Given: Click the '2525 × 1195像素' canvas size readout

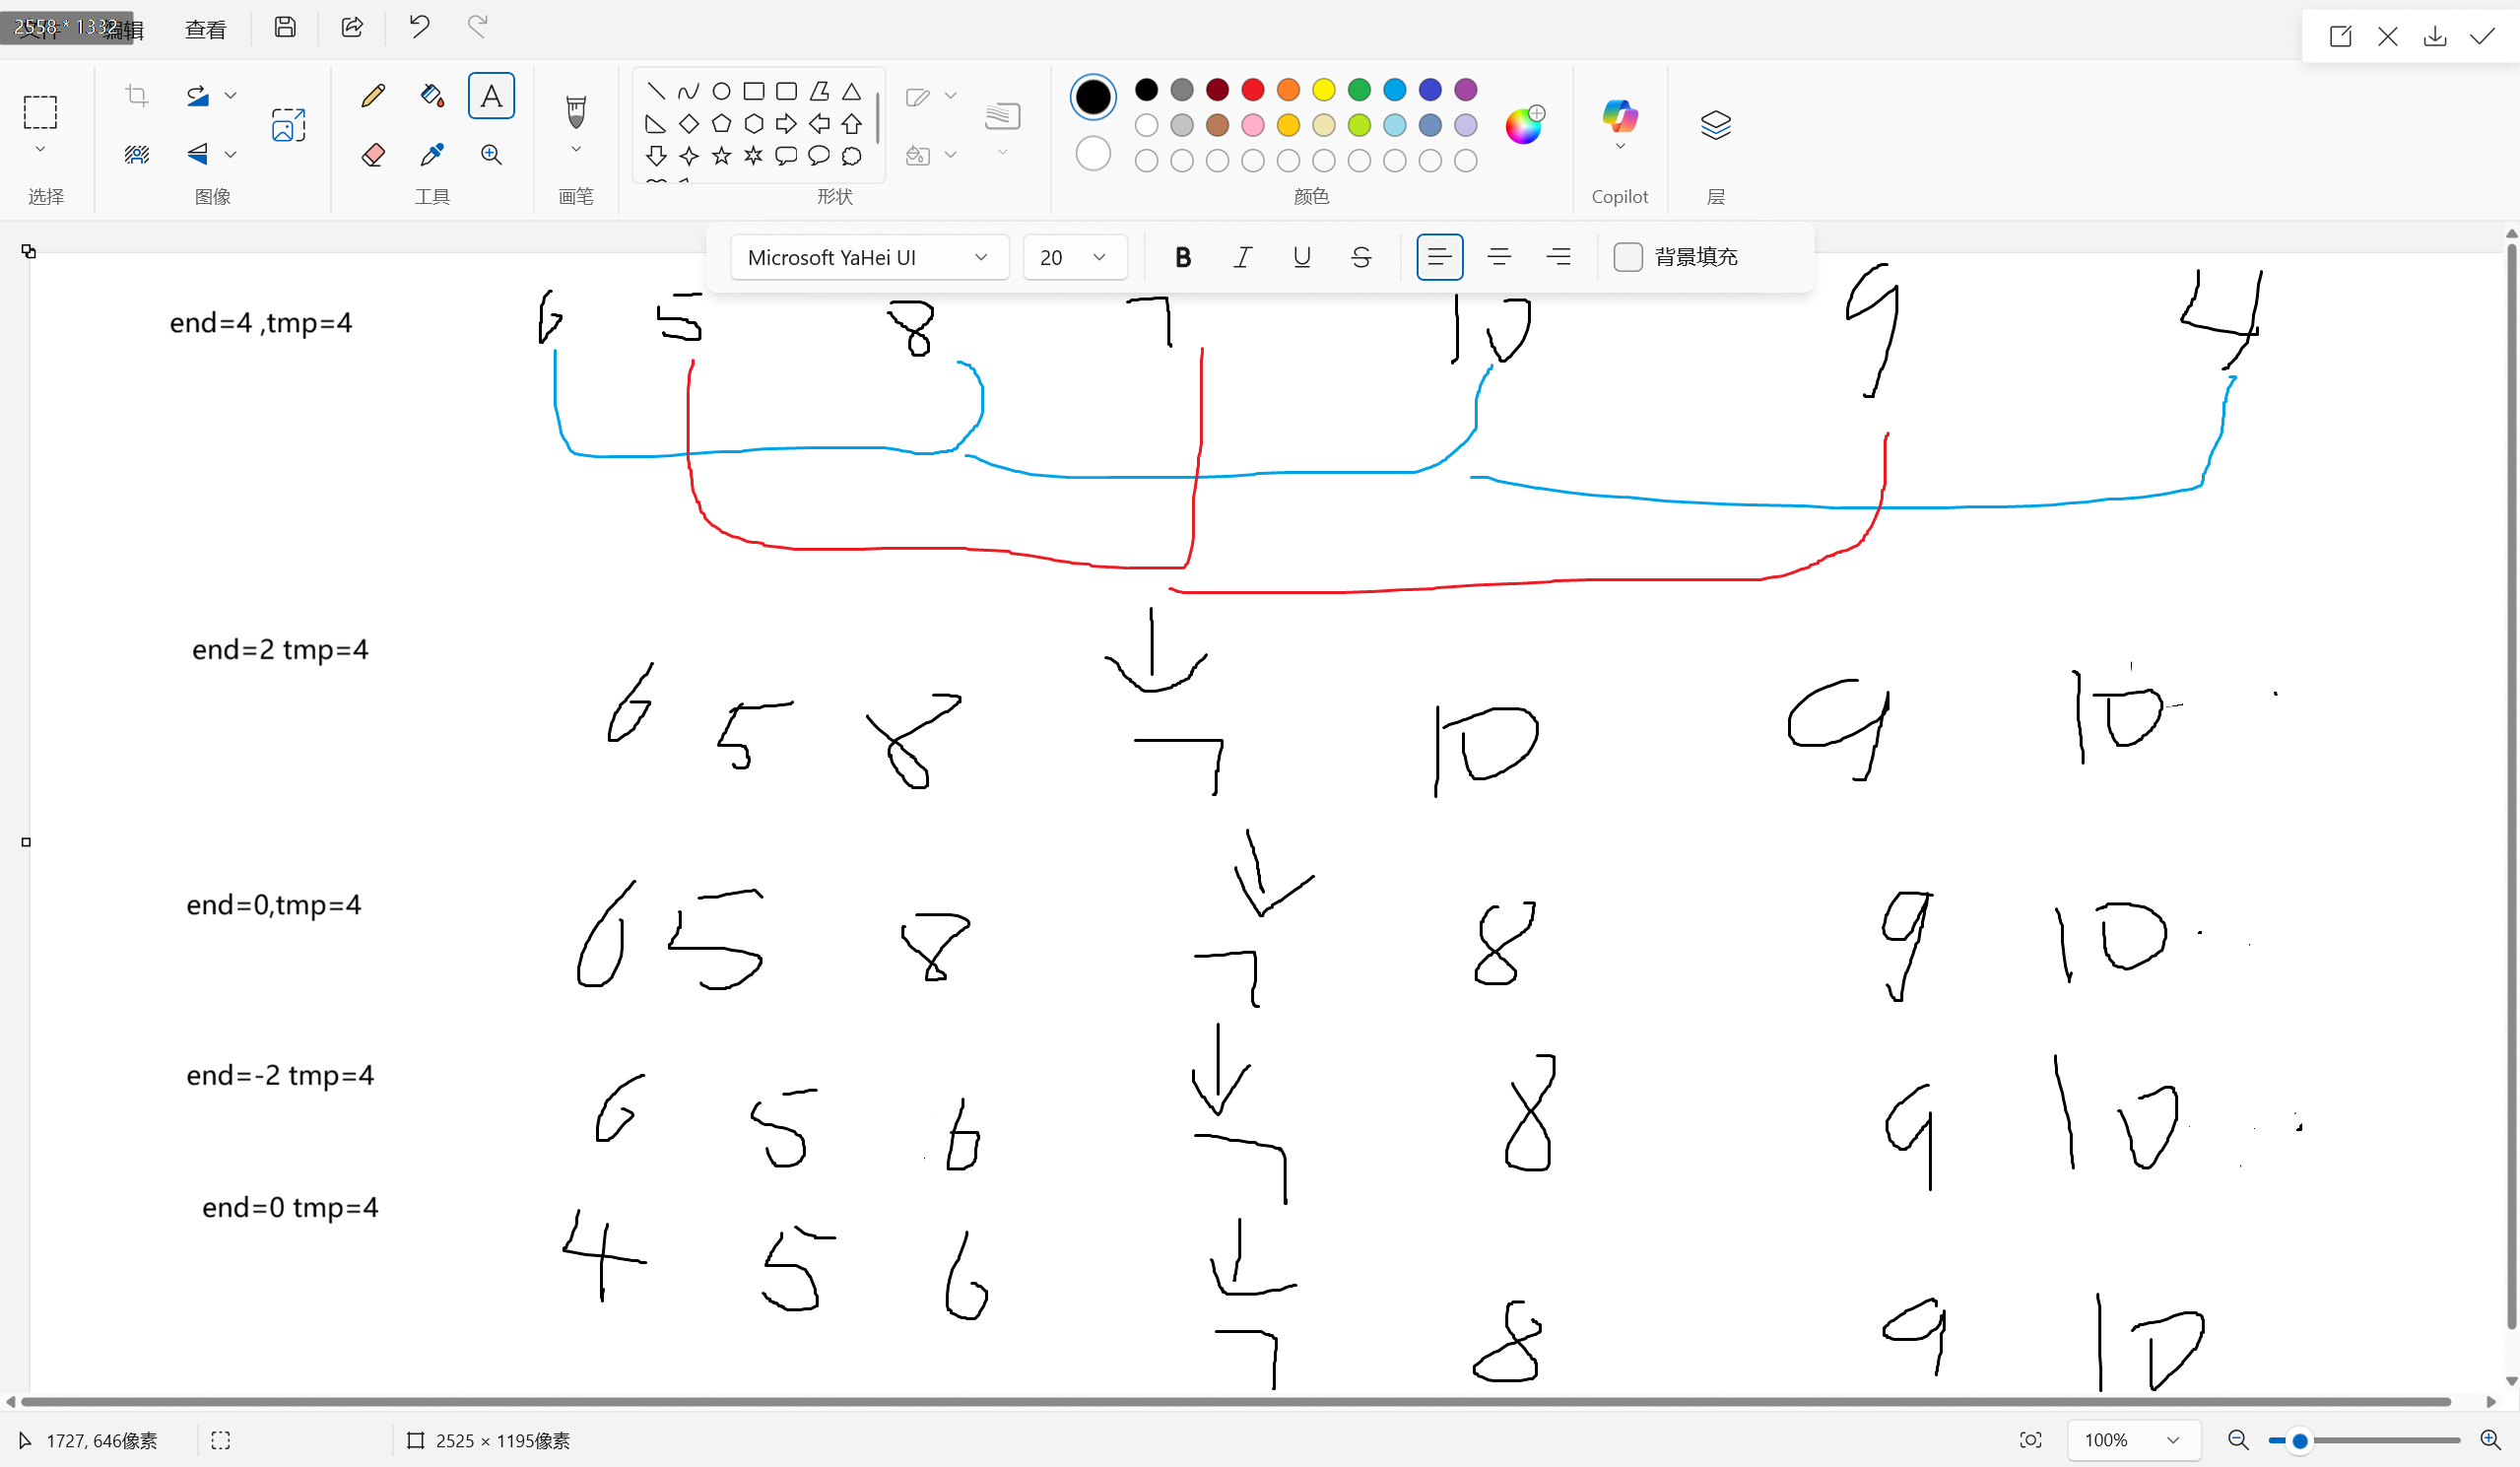Looking at the screenshot, I should pyautogui.click(x=503, y=1440).
